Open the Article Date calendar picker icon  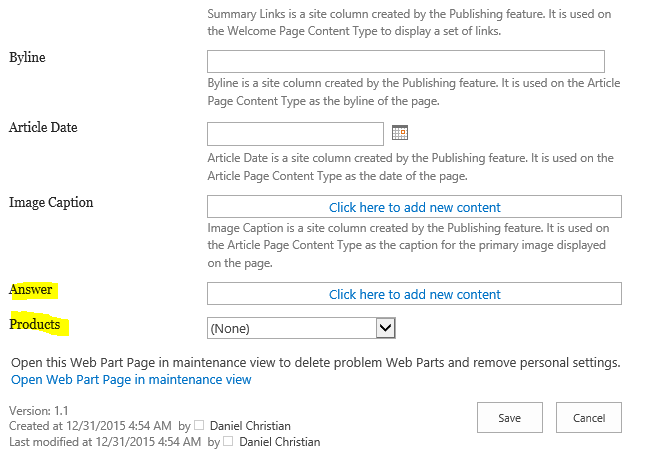click(x=400, y=133)
